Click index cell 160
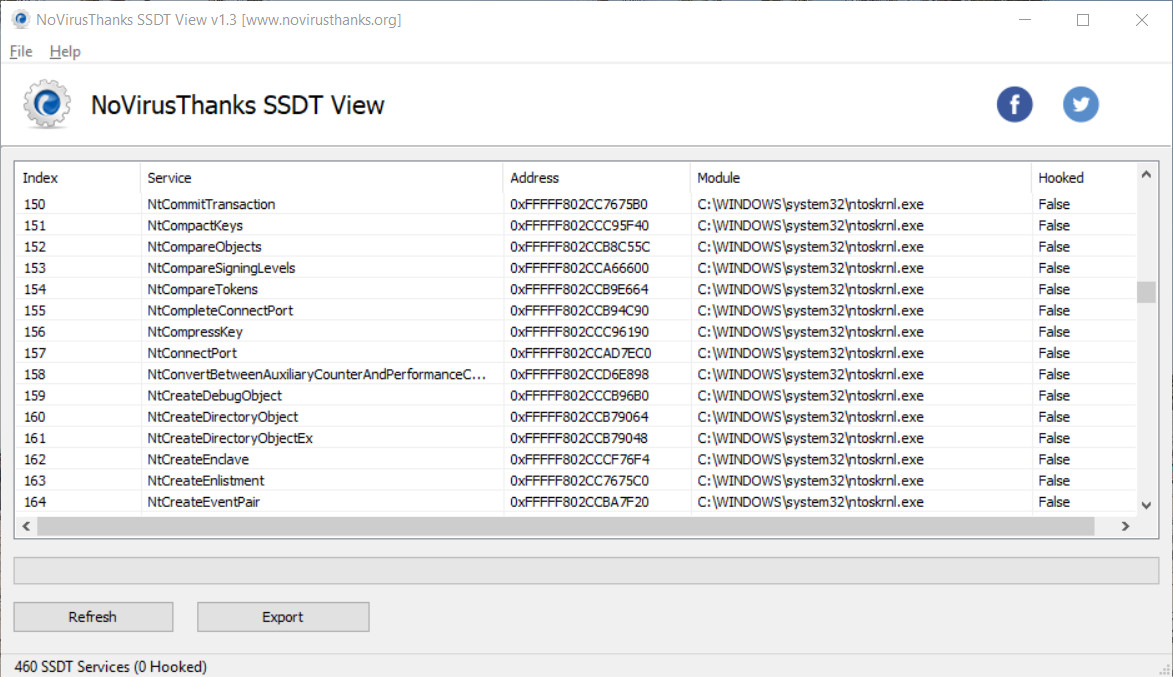 coord(34,417)
